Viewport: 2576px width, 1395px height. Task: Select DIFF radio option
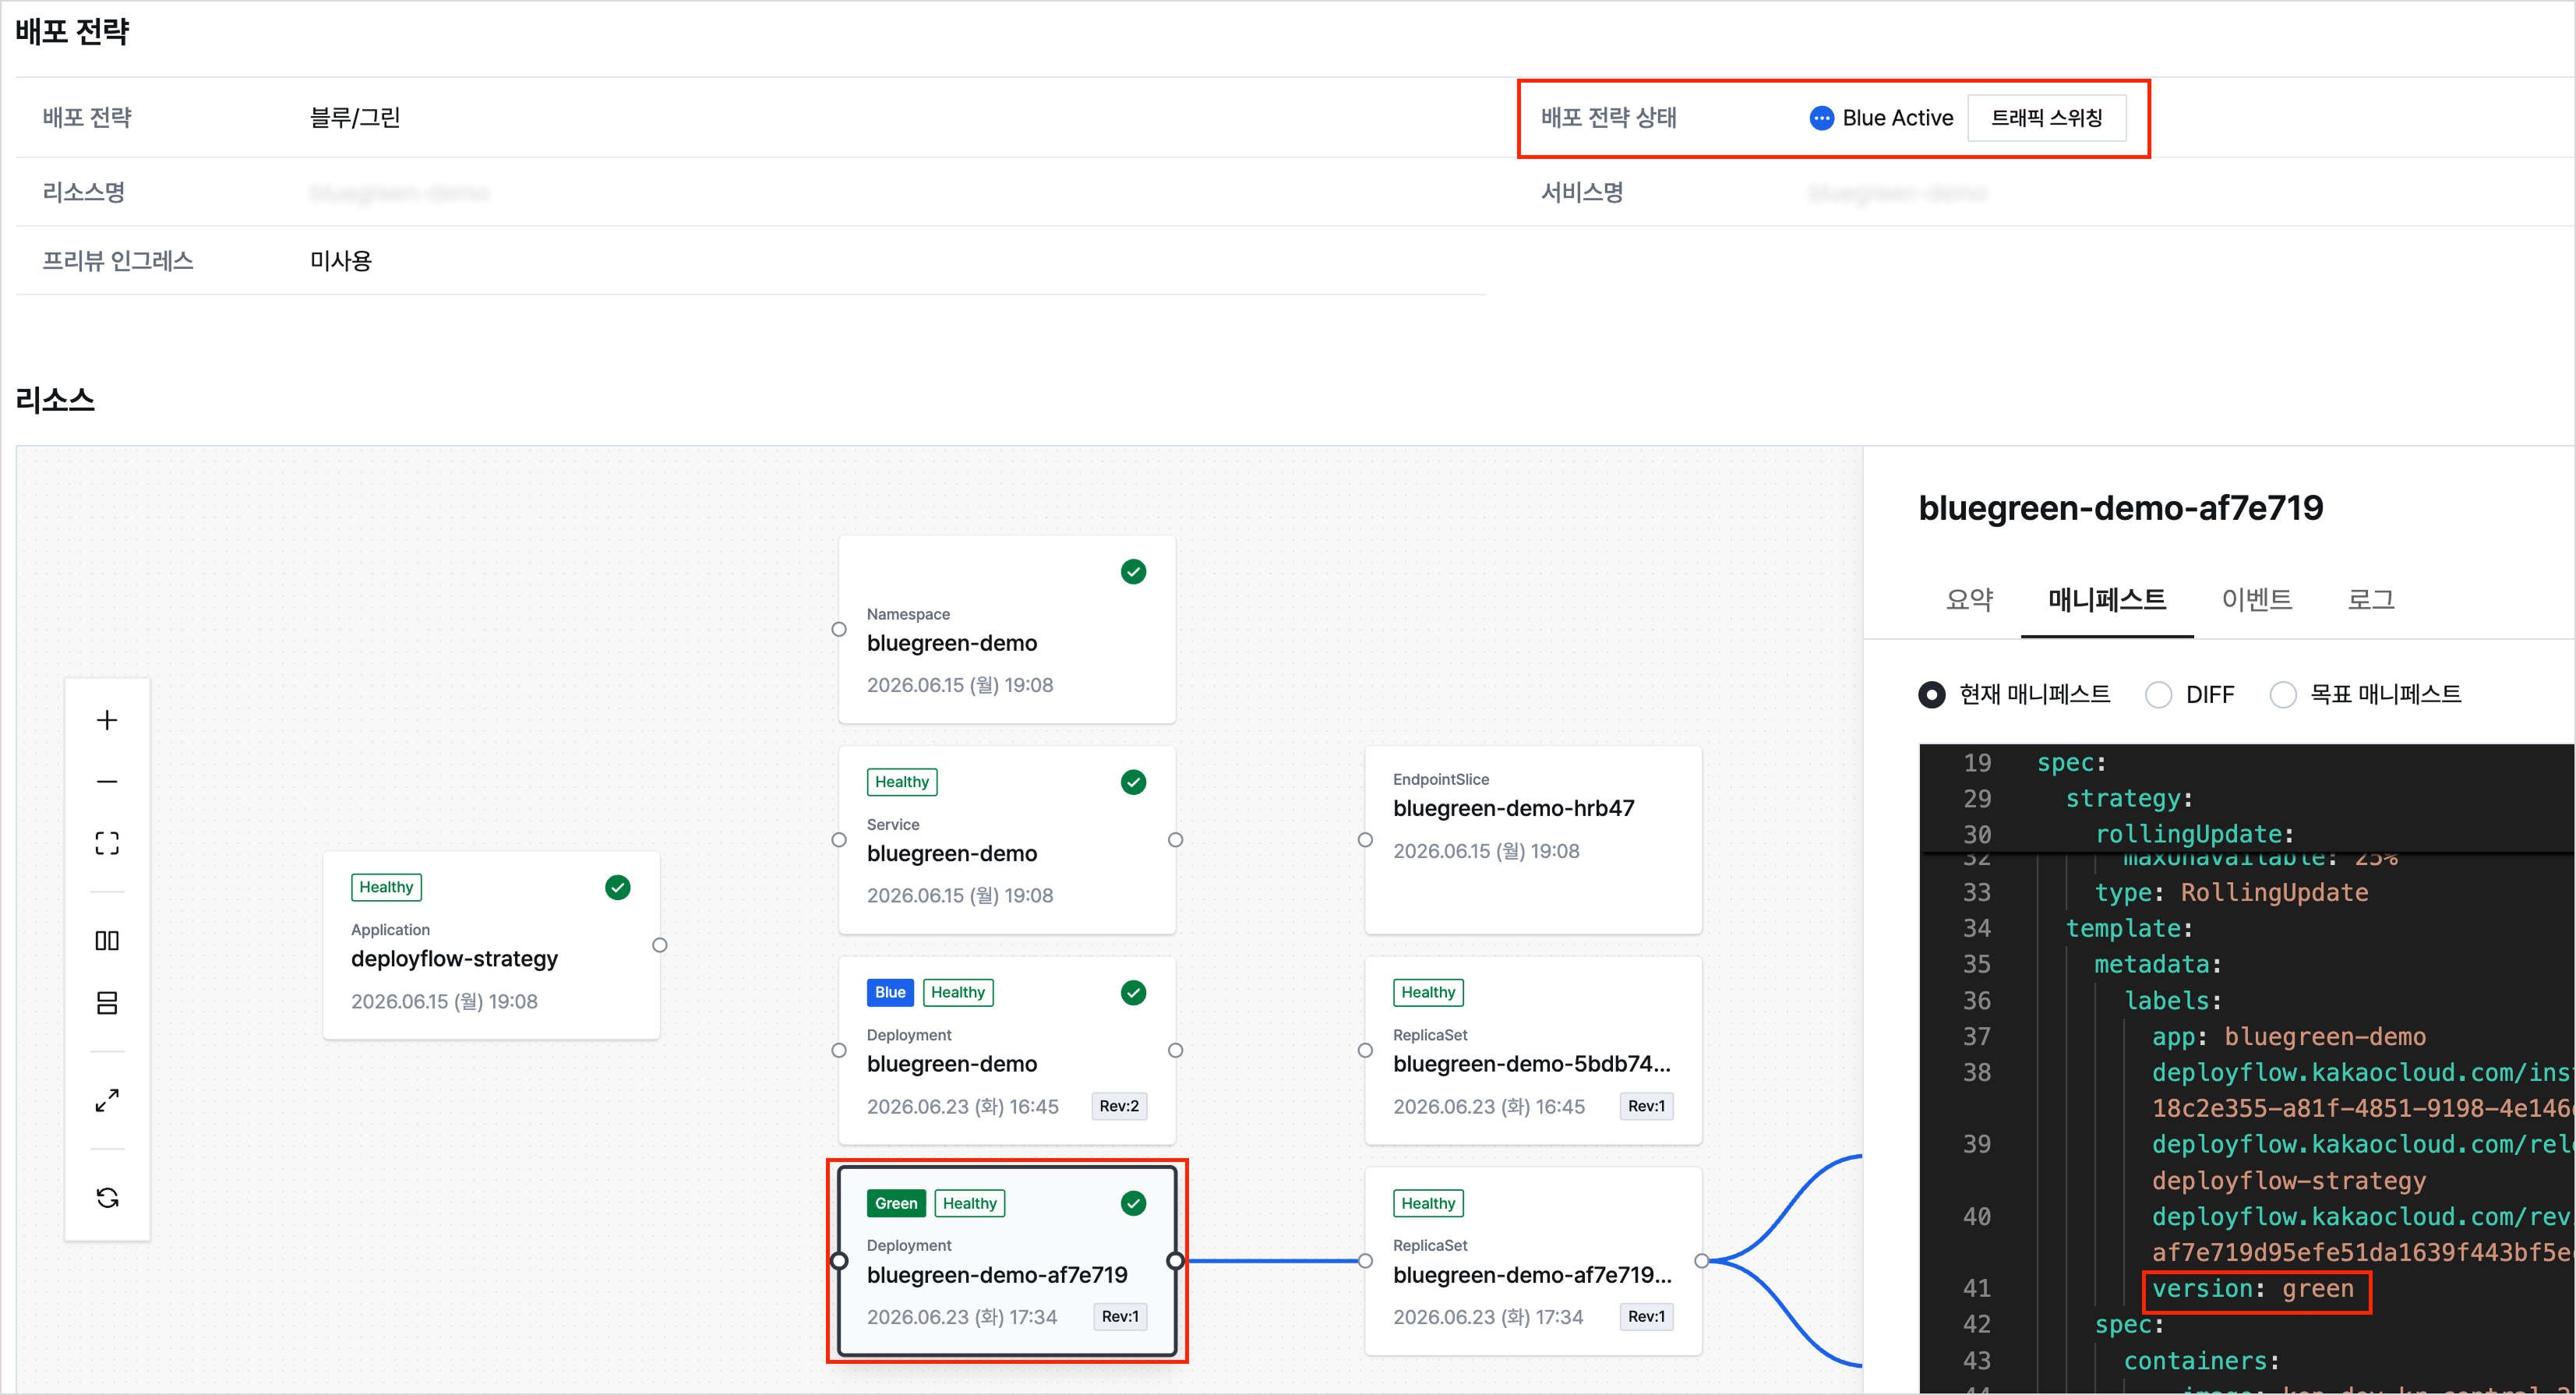pyautogui.click(x=2158, y=694)
